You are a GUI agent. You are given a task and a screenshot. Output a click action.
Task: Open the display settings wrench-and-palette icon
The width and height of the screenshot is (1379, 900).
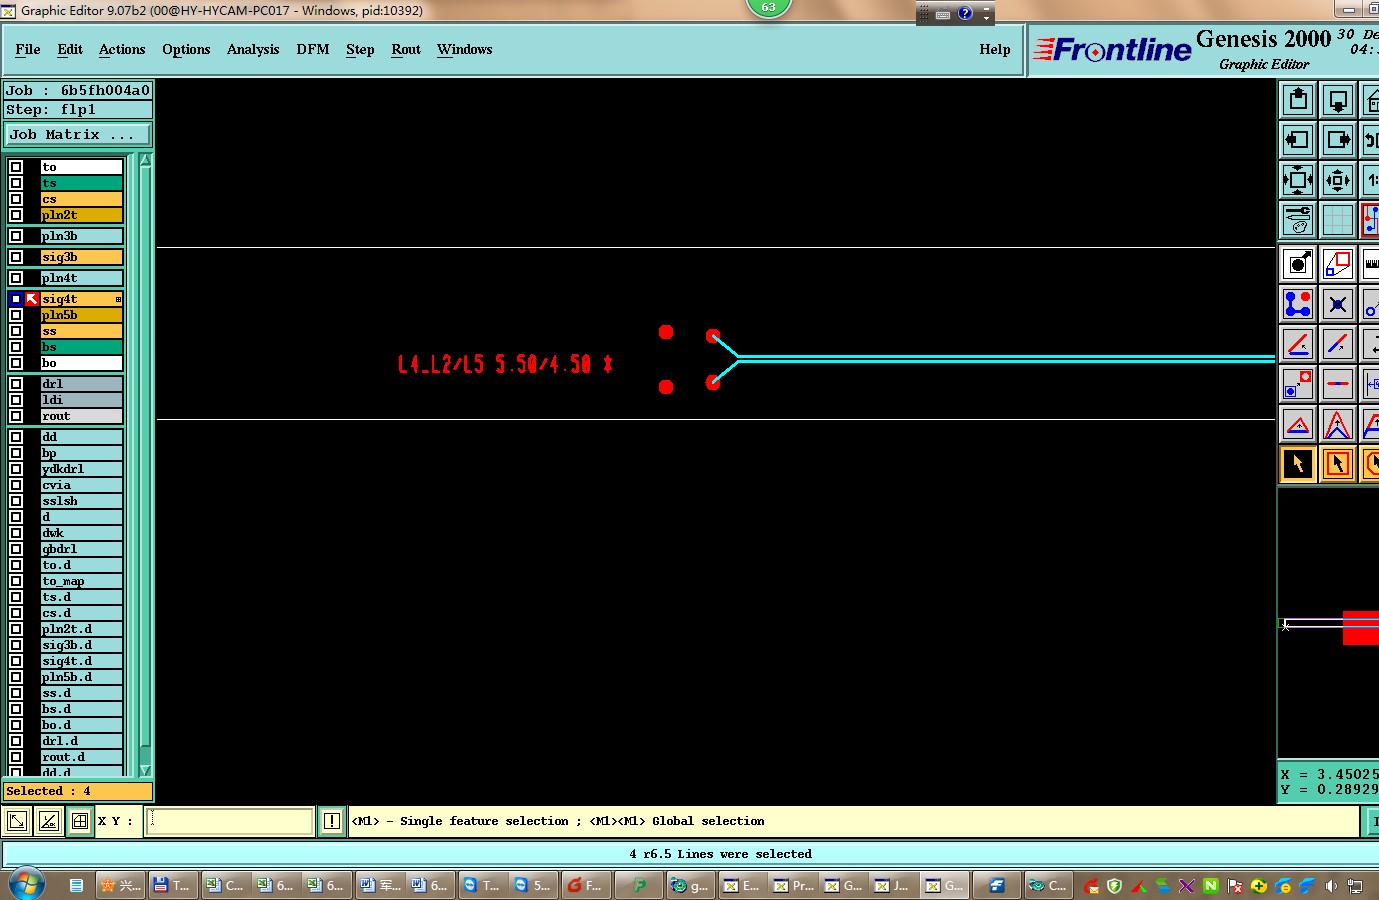pyautogui.click(x=1298, y=220)
